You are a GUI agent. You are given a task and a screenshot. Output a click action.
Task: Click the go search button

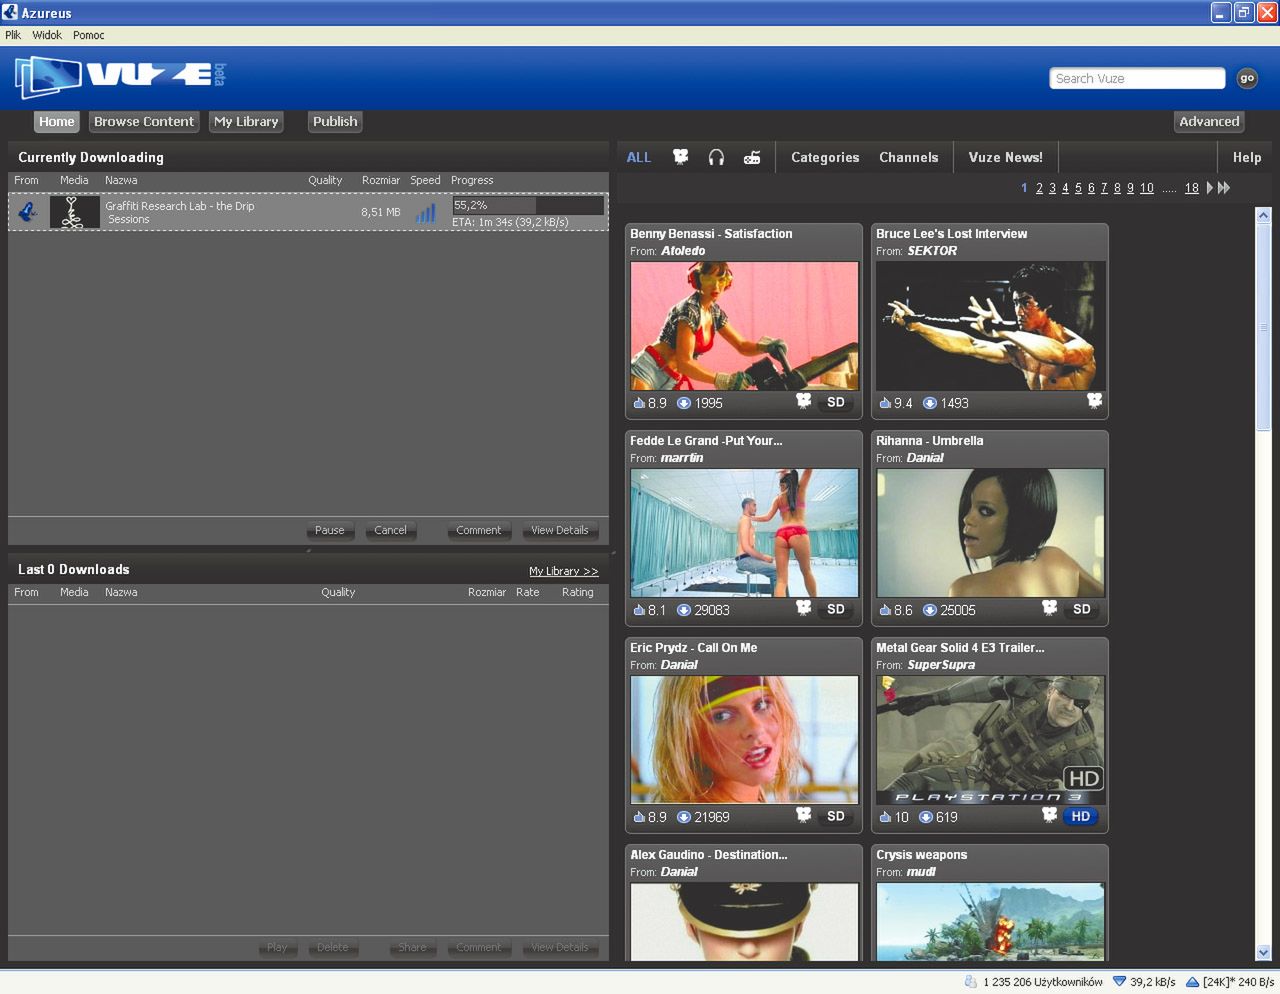pos(1247,78)
